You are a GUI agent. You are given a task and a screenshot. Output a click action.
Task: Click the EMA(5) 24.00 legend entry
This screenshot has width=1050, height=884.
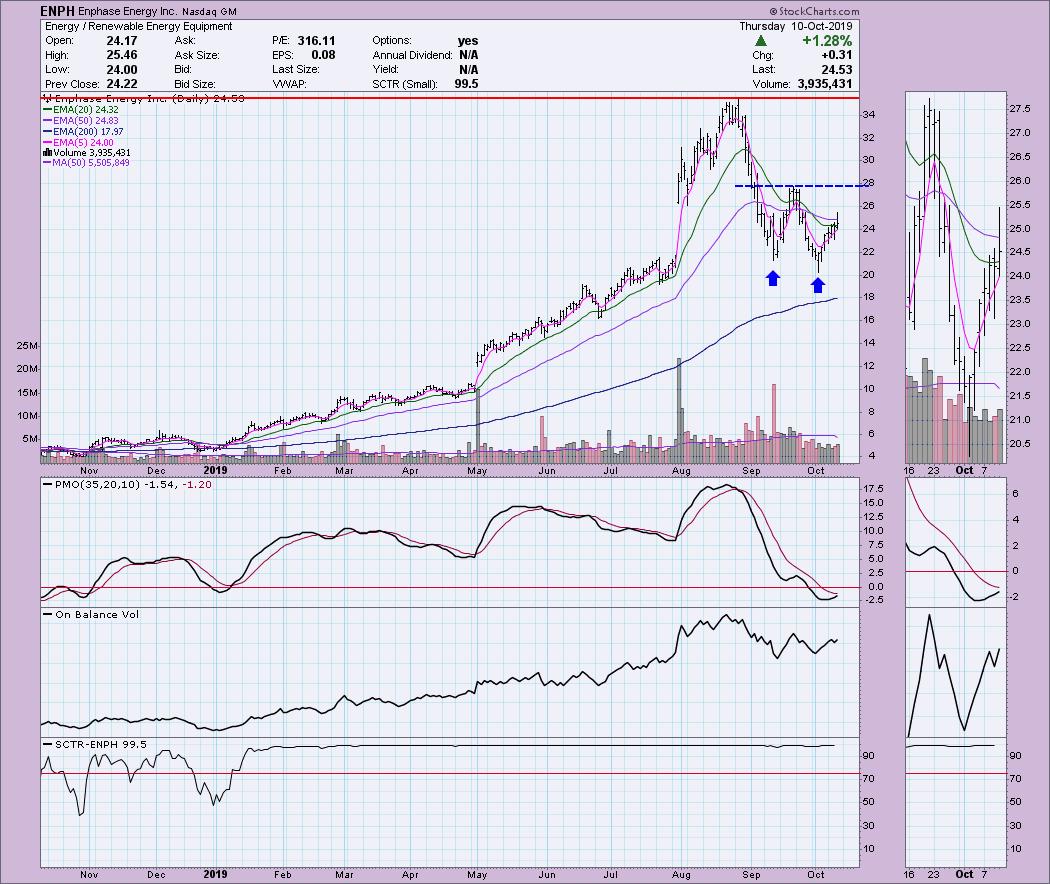point(78,143)
